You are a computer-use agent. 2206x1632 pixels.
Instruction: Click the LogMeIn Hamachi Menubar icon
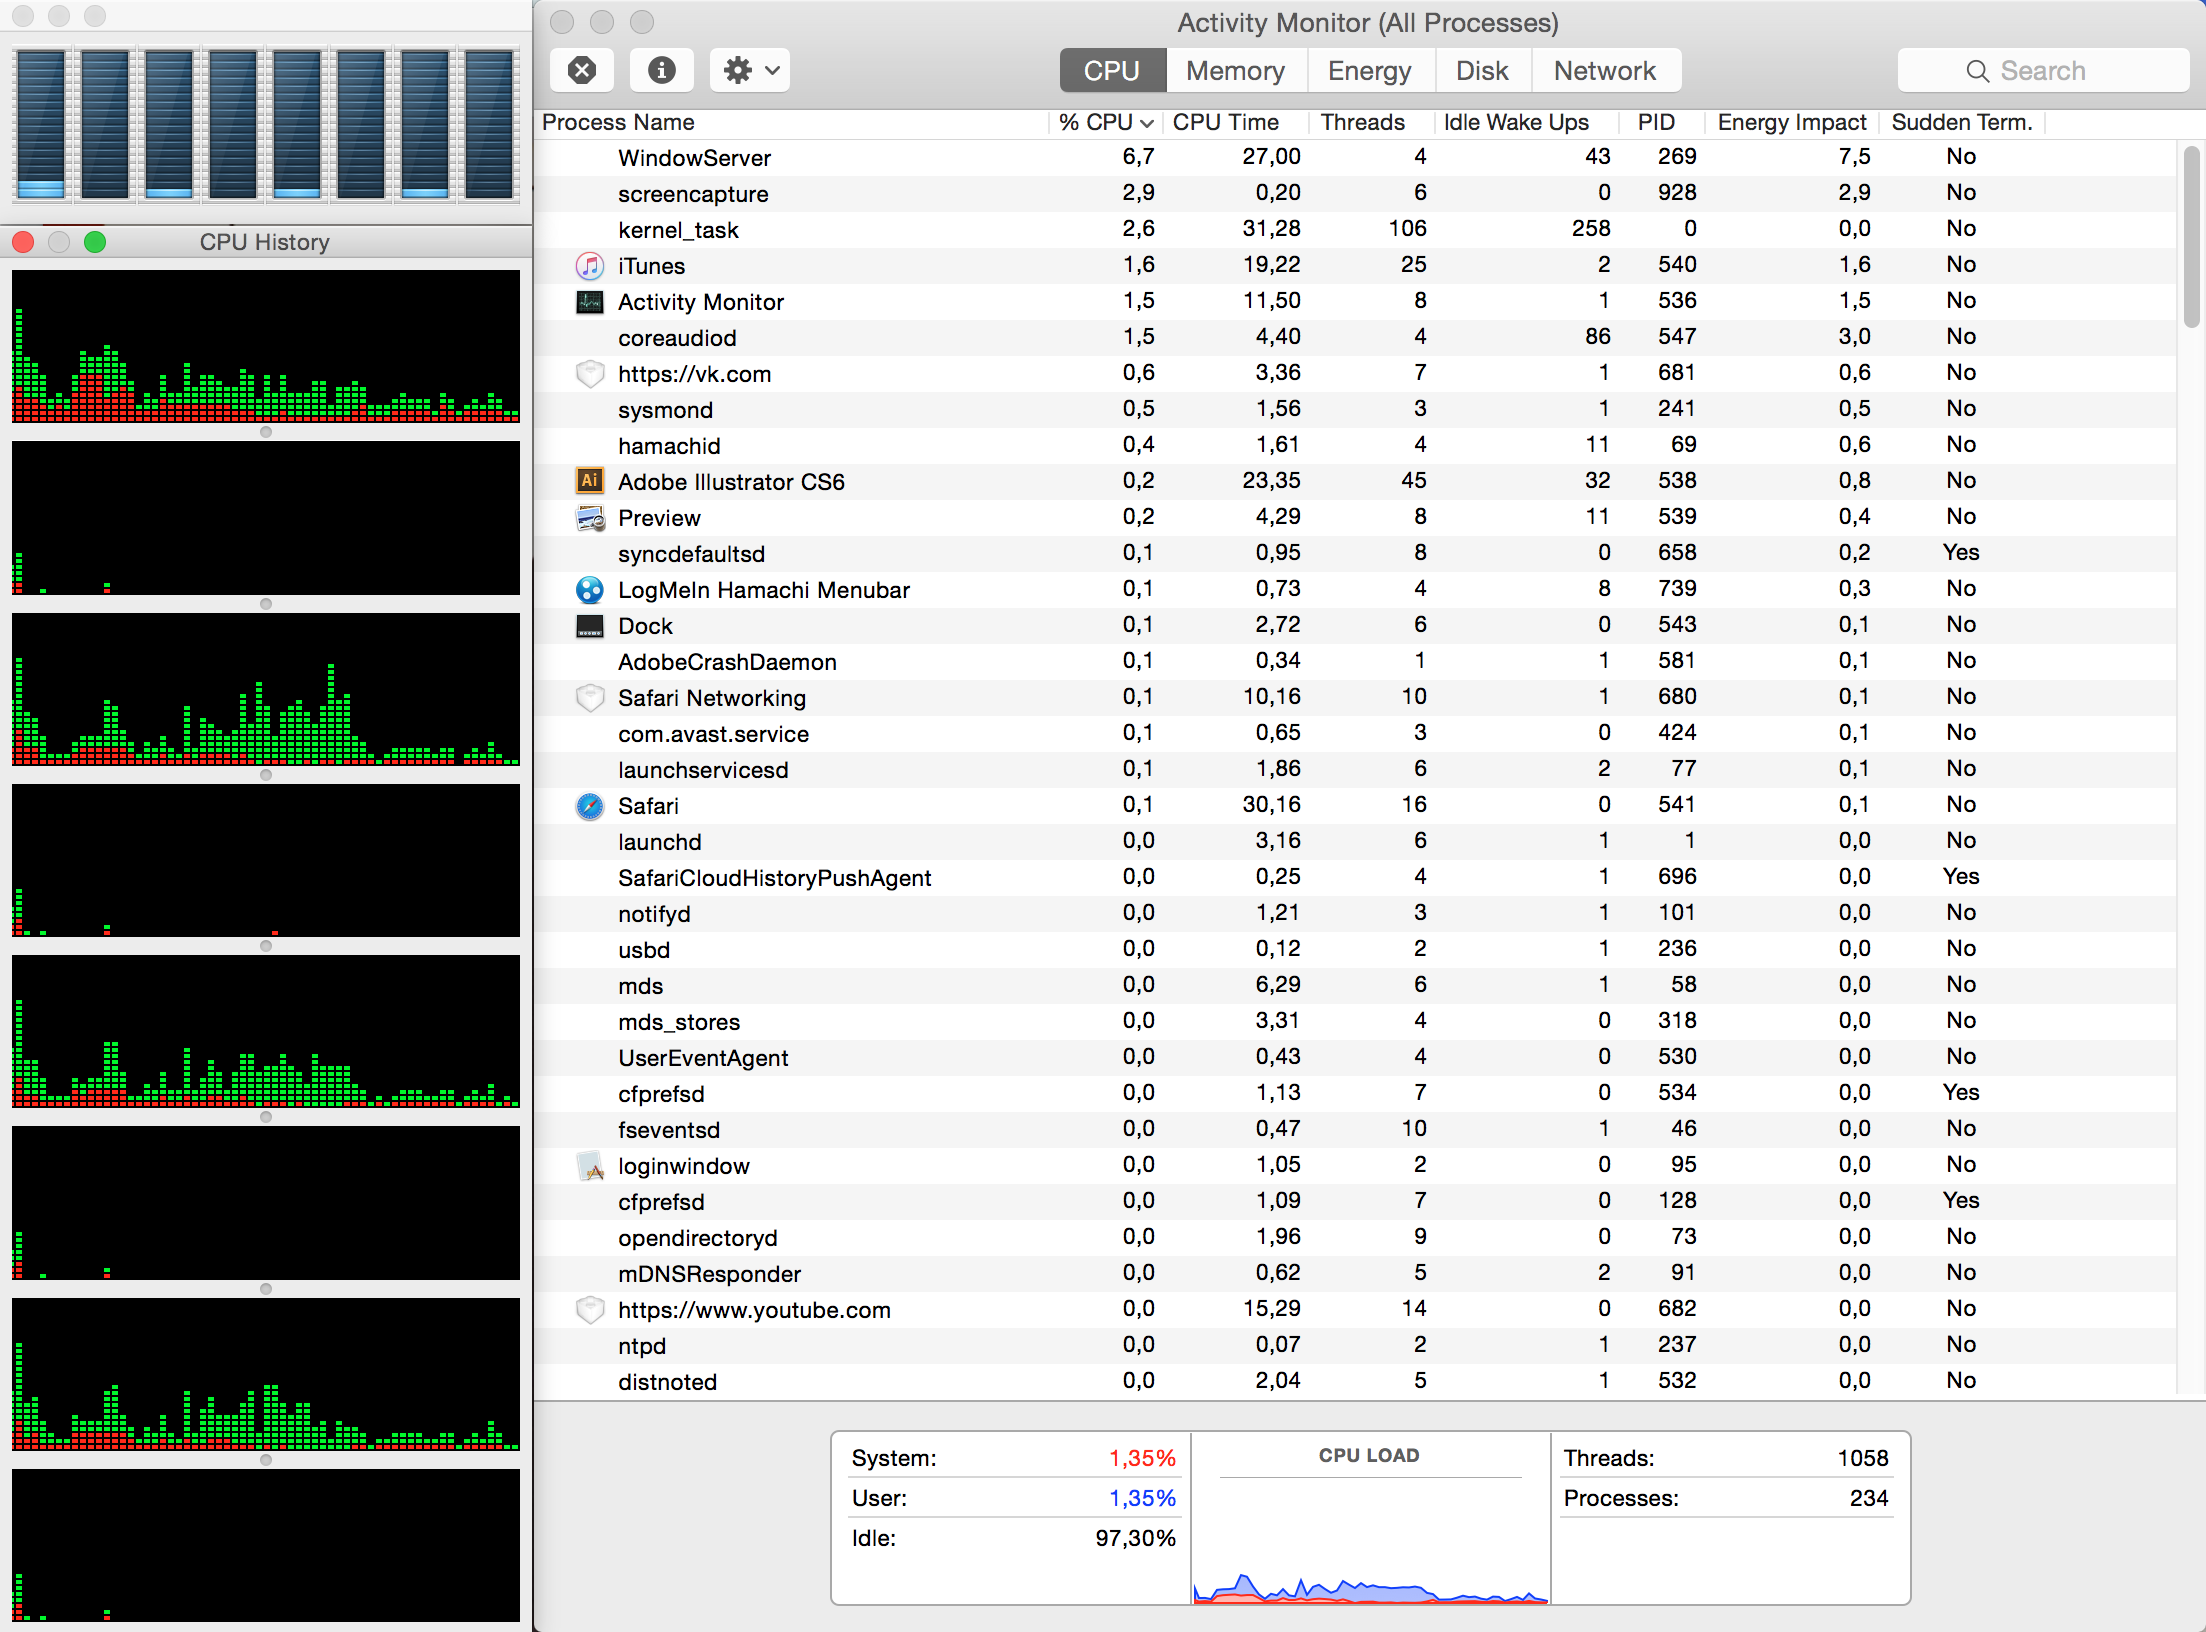coord(590,590)
